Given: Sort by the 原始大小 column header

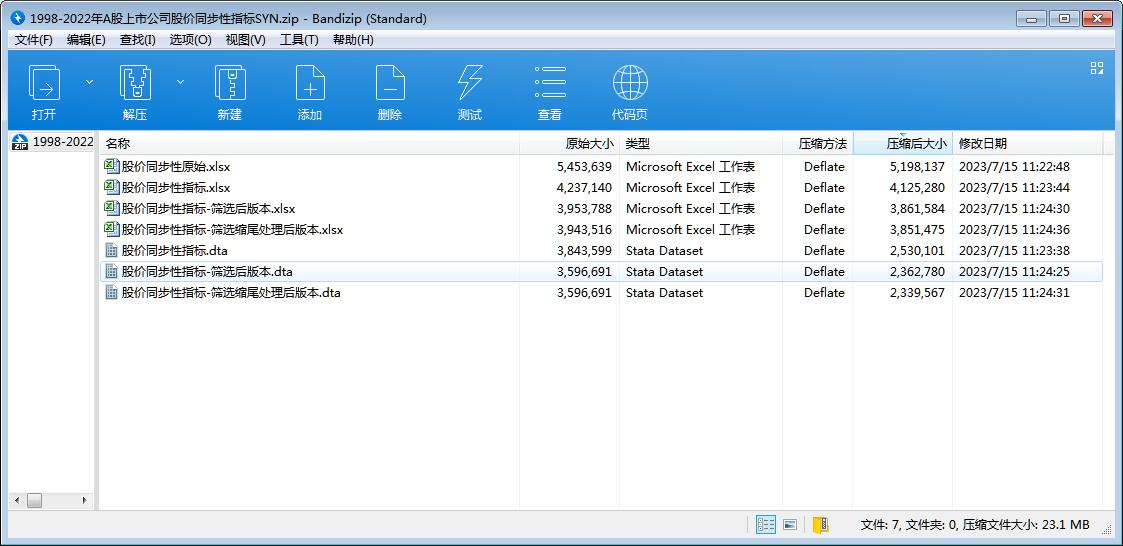Looking at the screenshot, I should tap(569, 143).
